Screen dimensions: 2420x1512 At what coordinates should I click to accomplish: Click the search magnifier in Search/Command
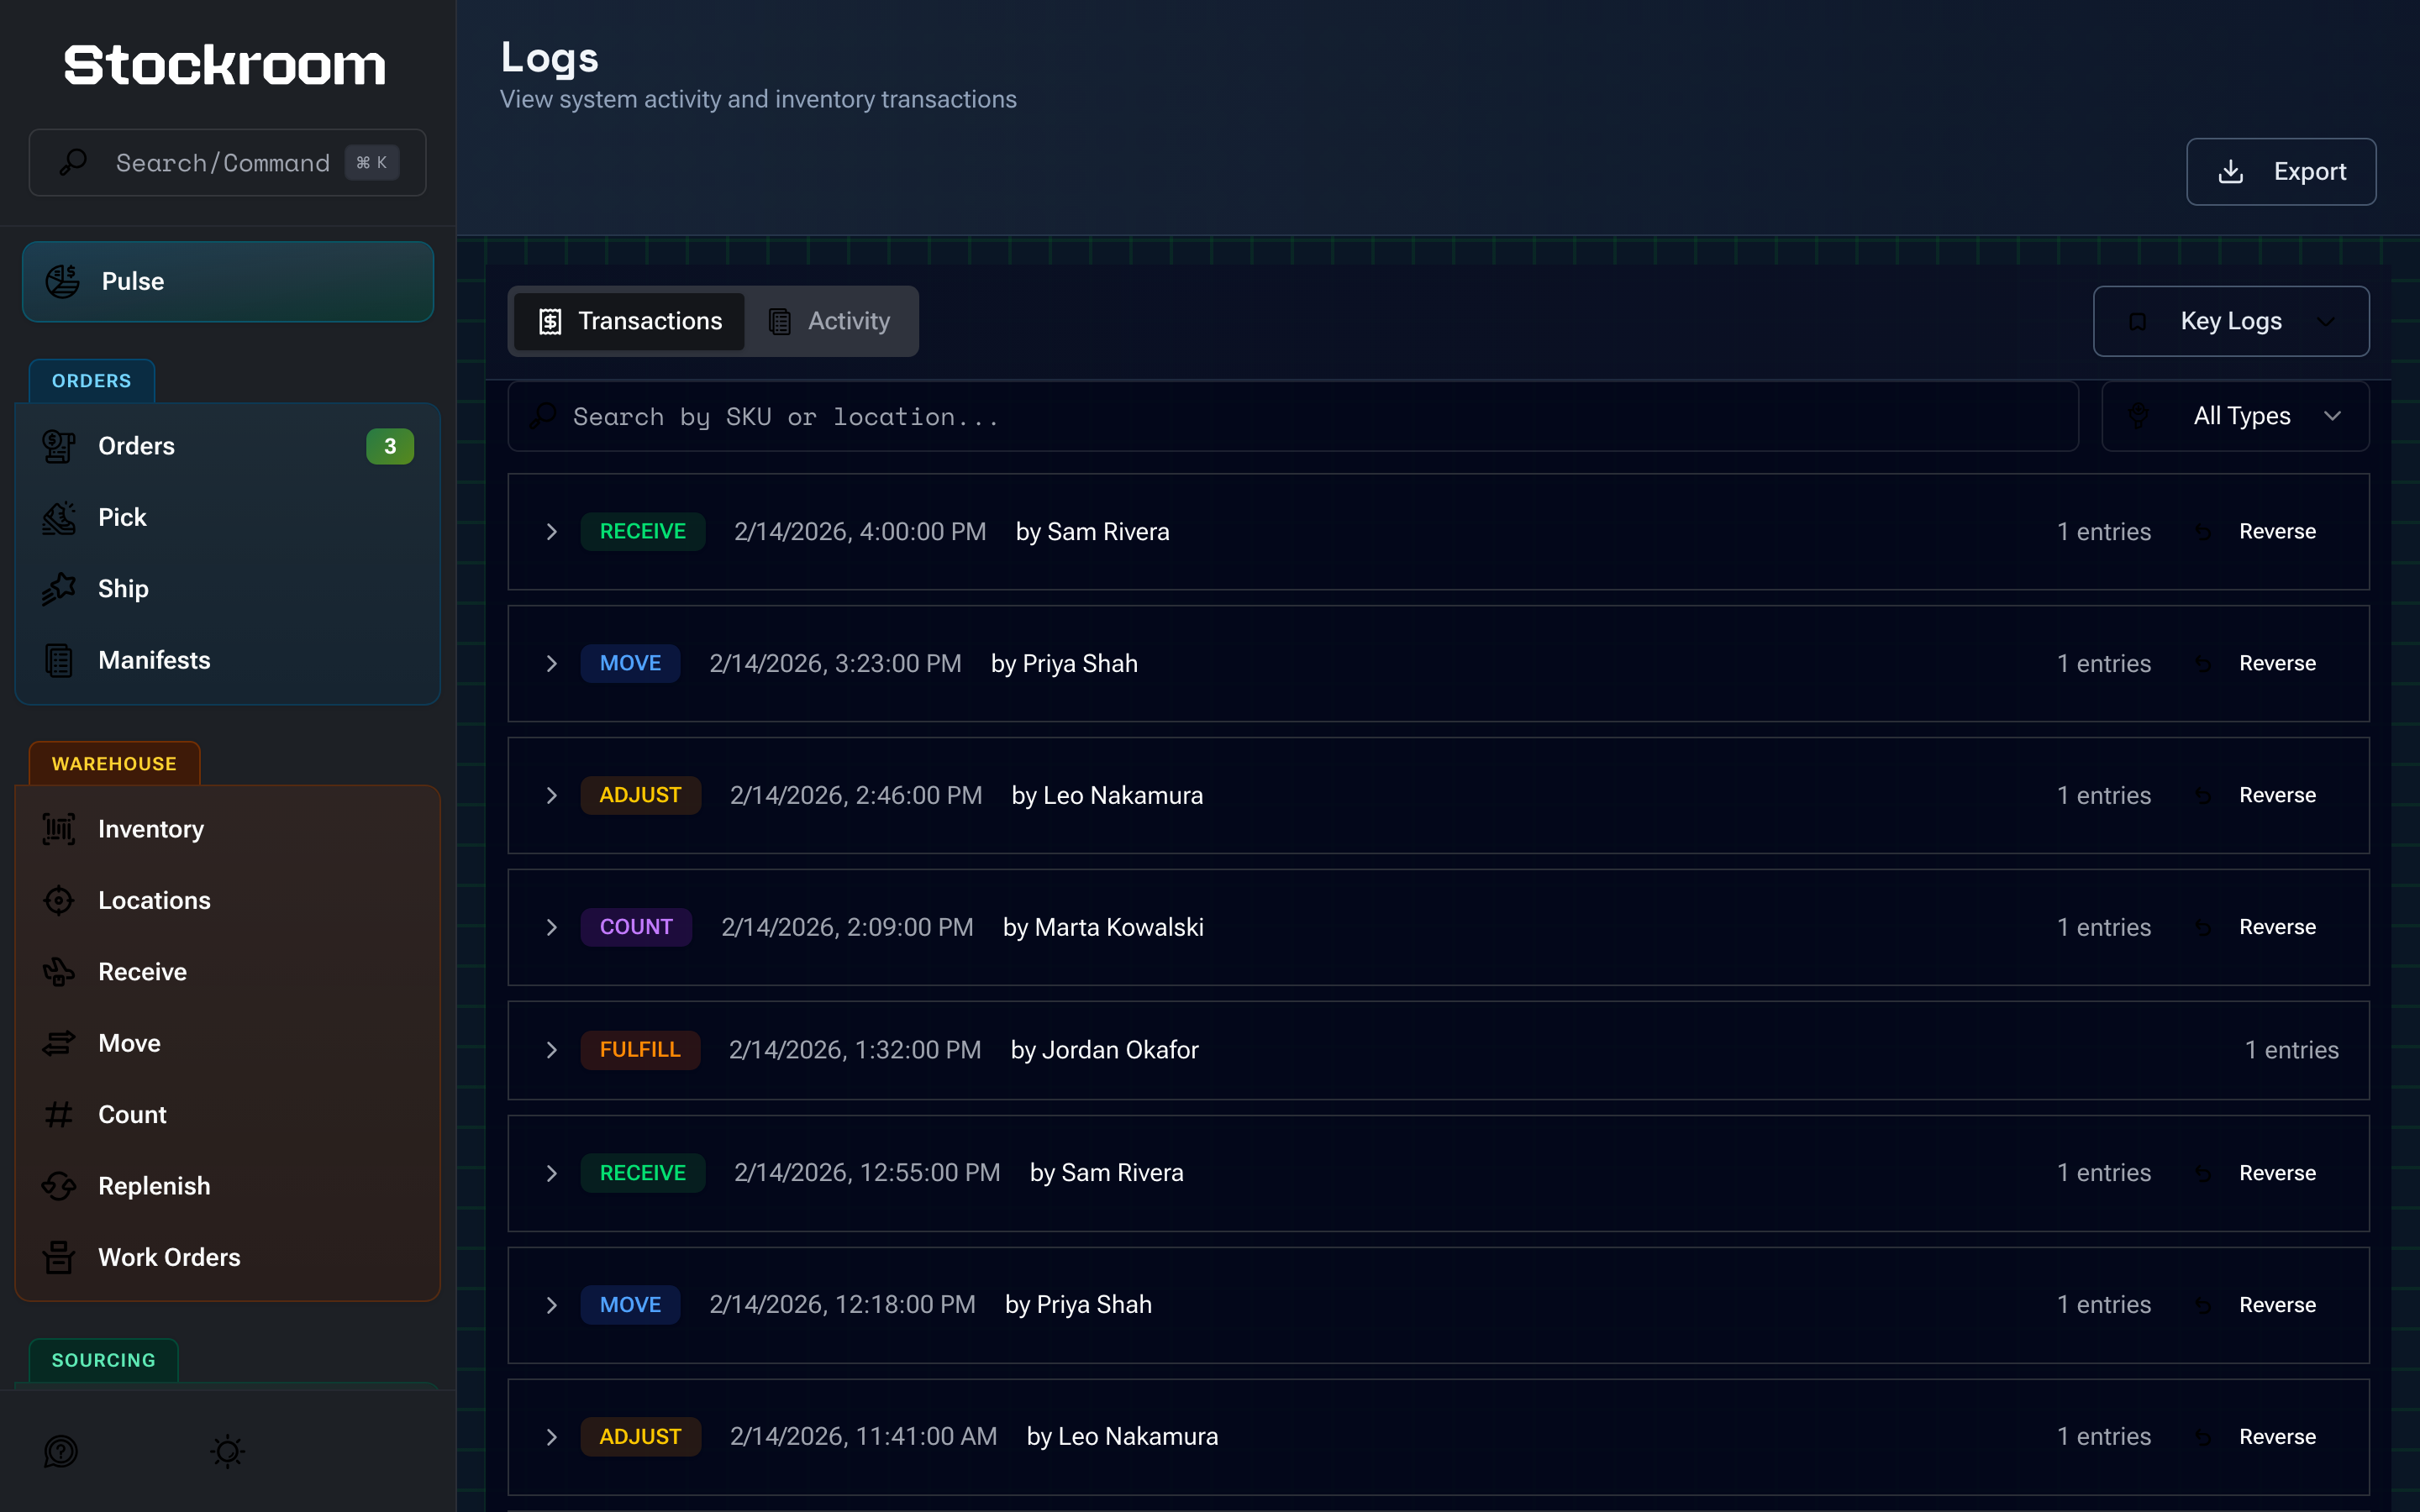coord(74,162)
